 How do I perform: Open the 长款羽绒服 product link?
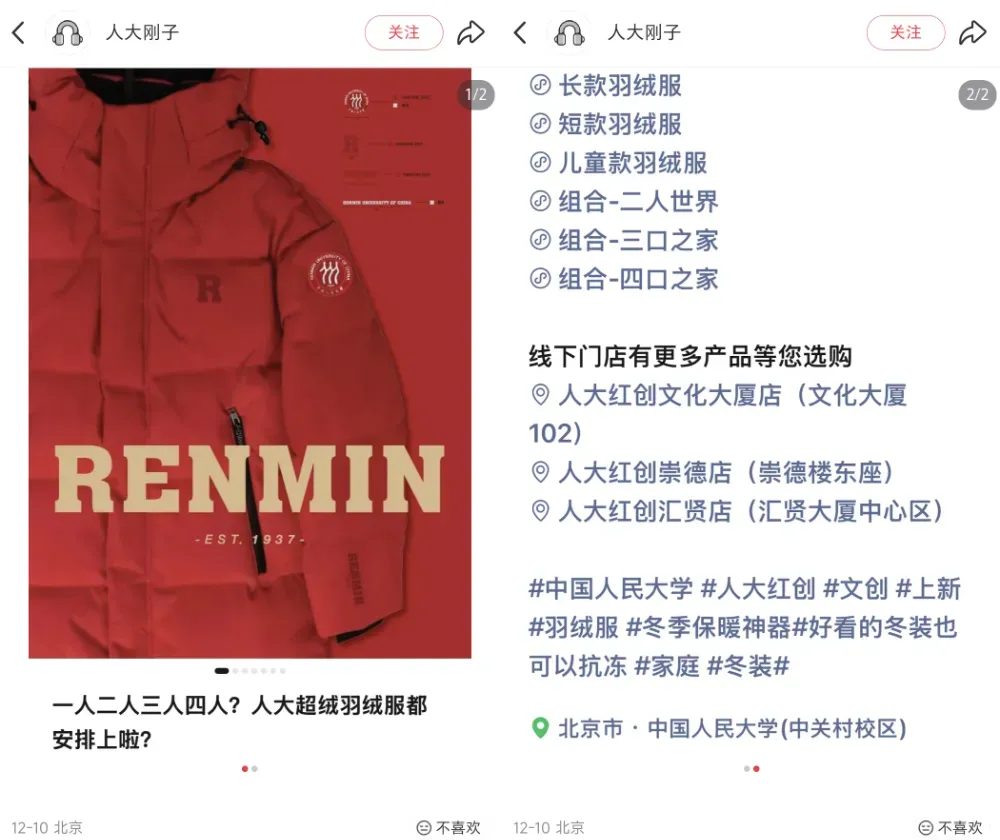606,85
